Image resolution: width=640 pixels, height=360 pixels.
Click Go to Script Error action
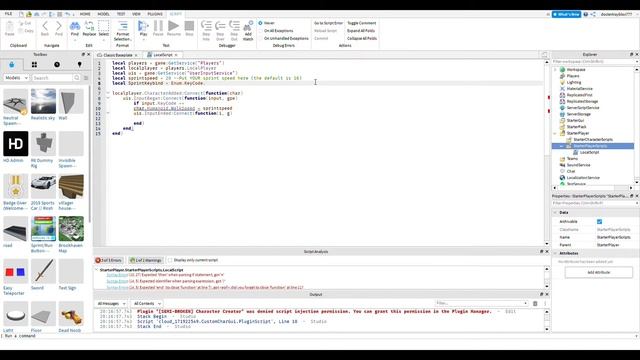tap(329, 23)
